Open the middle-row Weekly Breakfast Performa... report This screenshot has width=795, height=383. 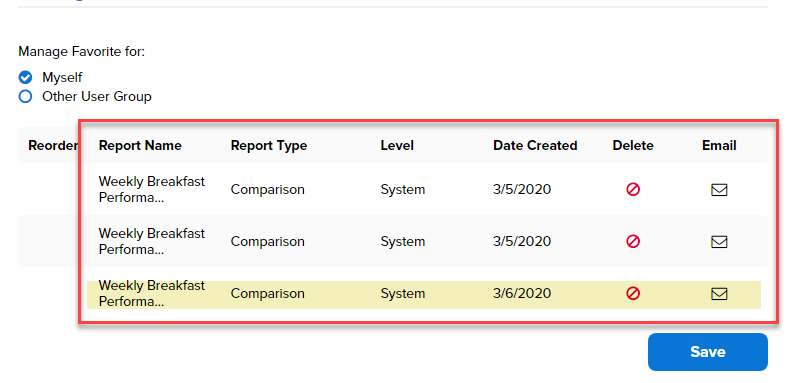tap(152, 241)
